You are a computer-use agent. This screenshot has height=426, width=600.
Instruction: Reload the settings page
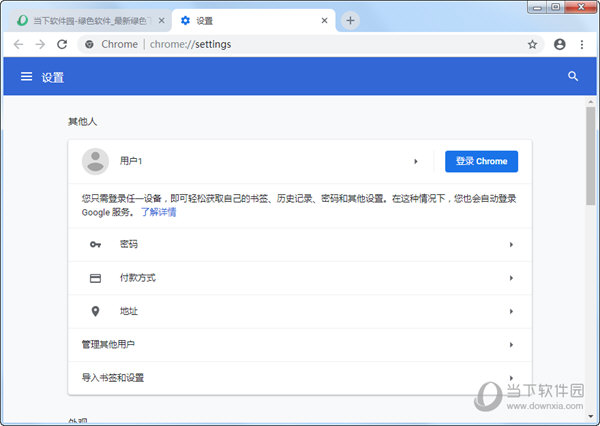point(62,44)
